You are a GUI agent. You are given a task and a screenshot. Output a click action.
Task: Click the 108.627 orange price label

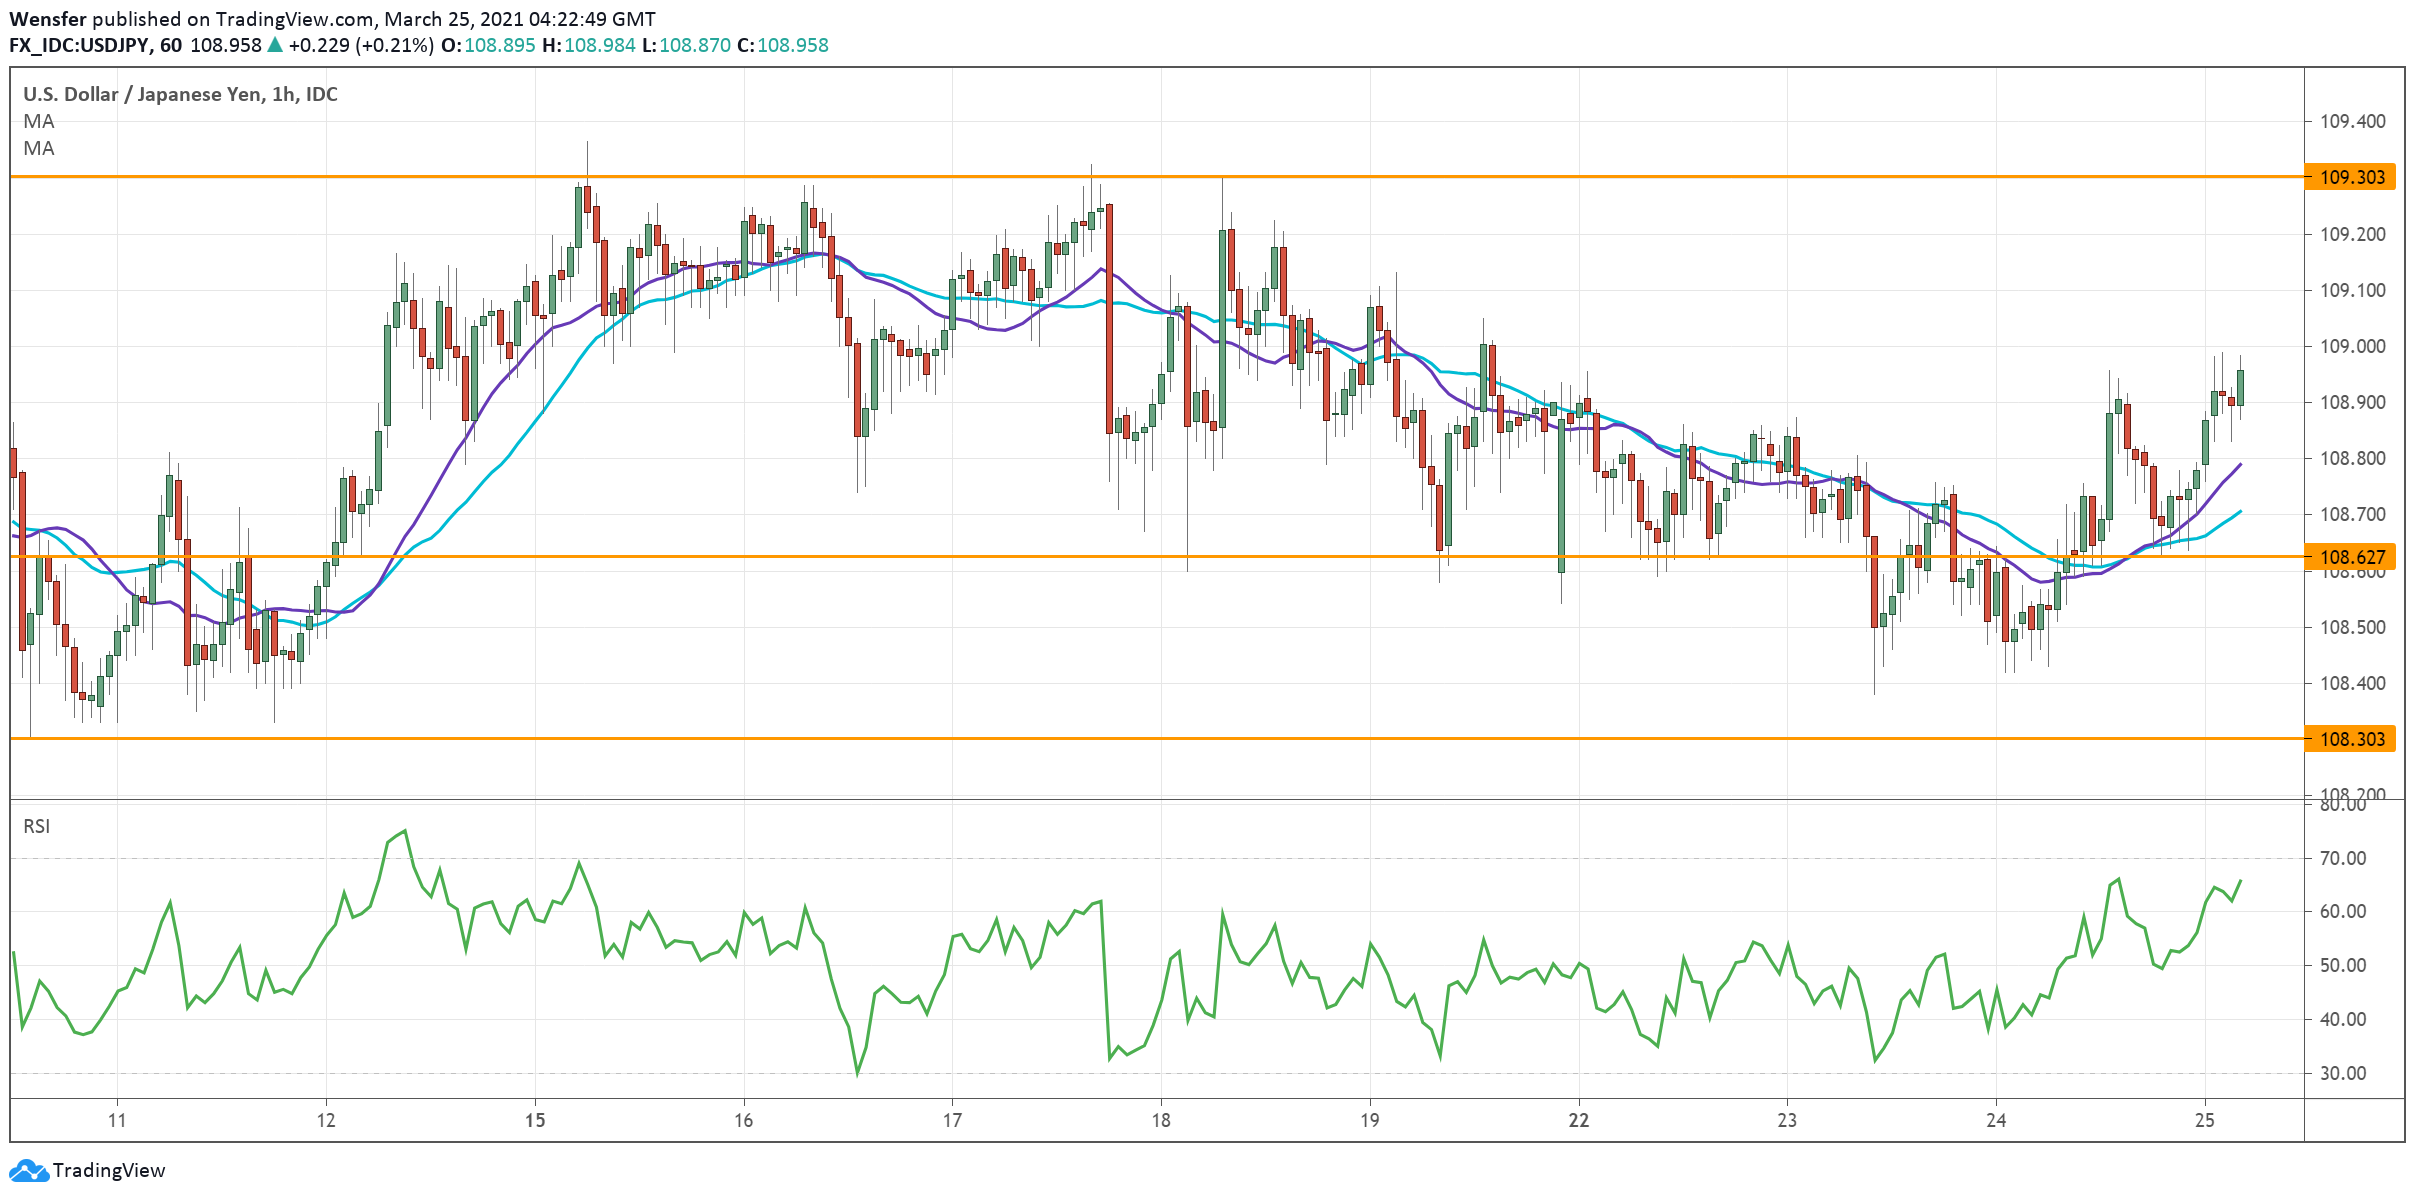tap(2351, 557)
